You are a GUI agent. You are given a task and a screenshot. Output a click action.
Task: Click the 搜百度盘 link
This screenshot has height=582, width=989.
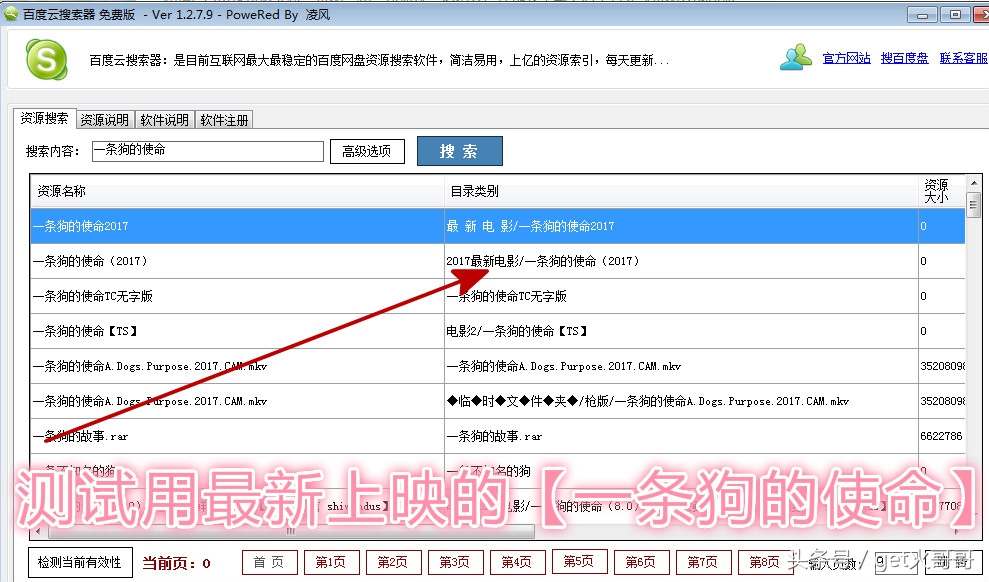point(904,58)
